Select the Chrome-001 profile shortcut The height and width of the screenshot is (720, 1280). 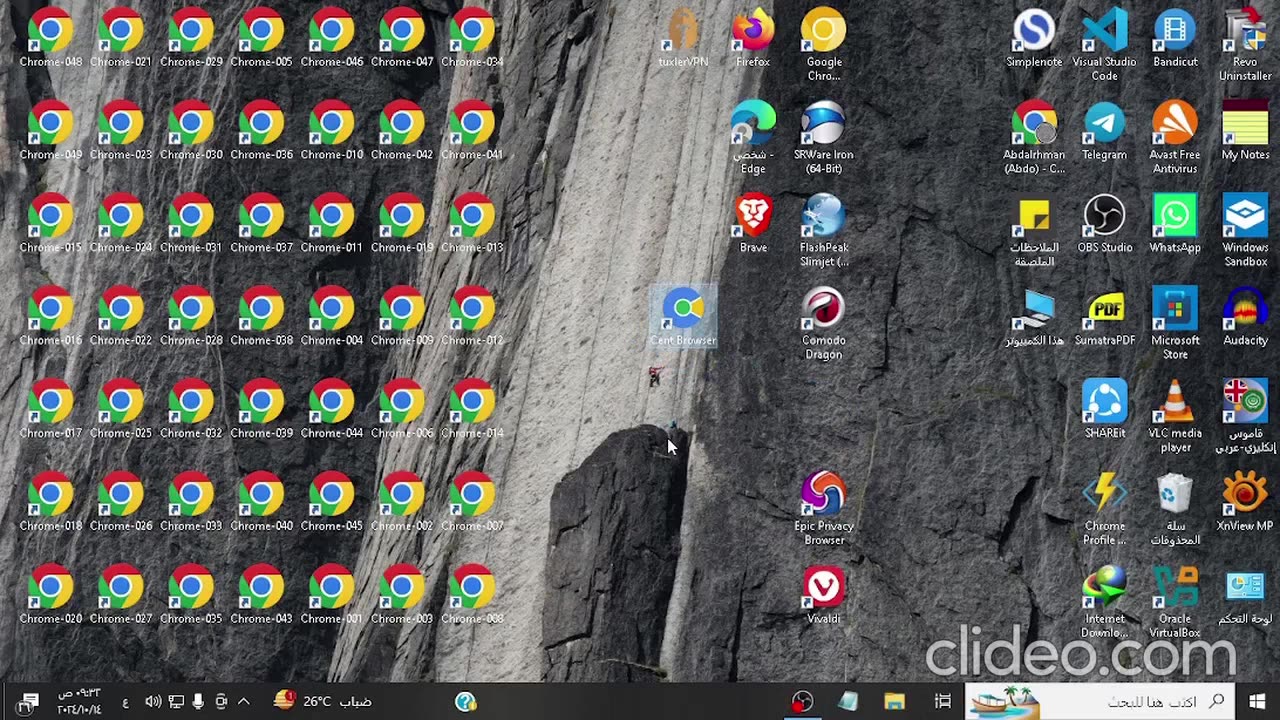coord(332,596)
